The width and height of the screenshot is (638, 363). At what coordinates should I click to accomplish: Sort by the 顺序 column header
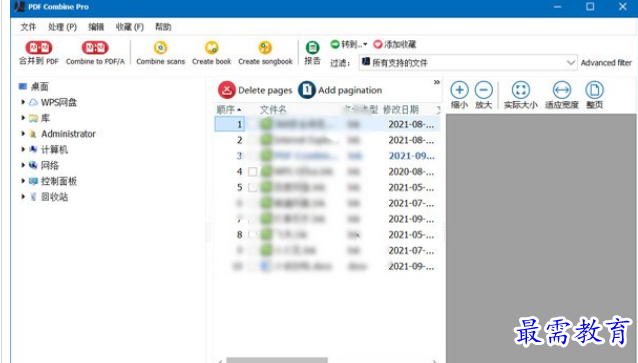[x=229, y=109]
